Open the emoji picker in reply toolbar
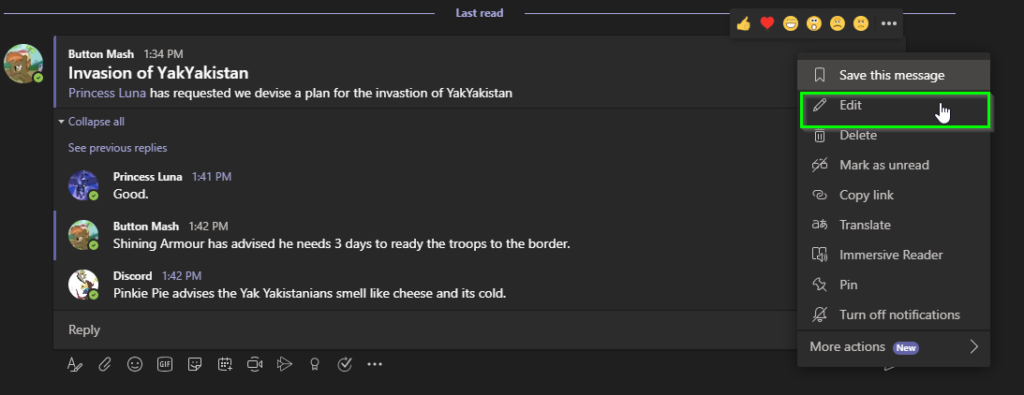Viewport: 1024px width, 395px height. (x=135, y=364)
